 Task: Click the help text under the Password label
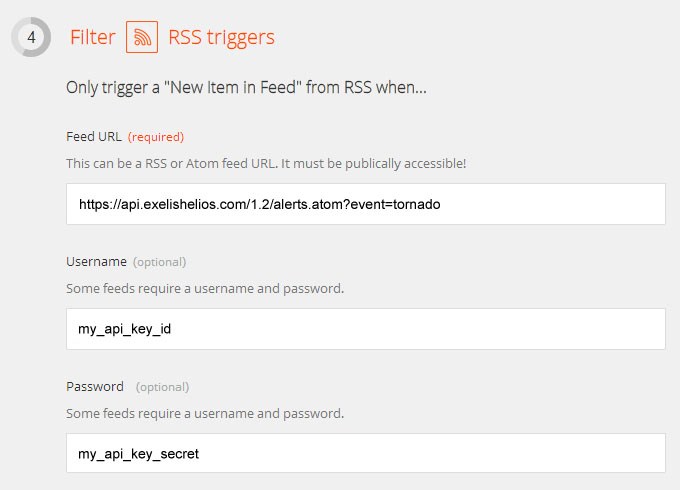tap(204, 412)
